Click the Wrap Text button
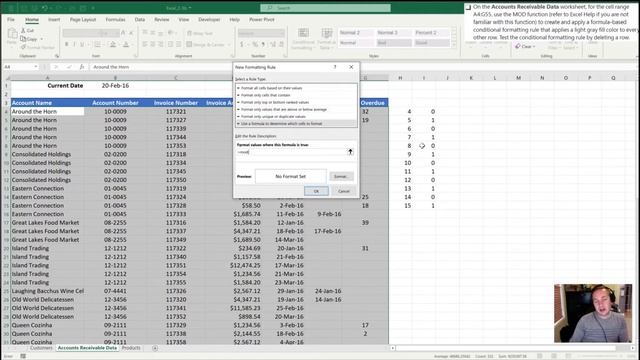Viewport: 640px width, 360px height. [200, 33]
